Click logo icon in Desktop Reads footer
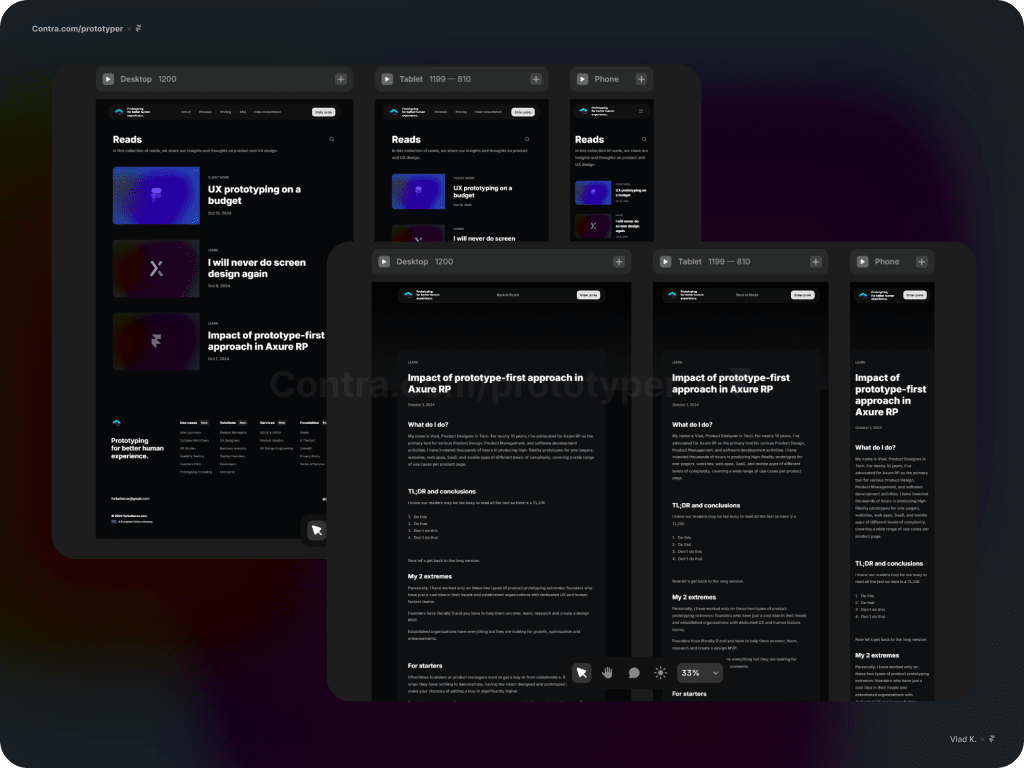 click(x=116, y=423)
